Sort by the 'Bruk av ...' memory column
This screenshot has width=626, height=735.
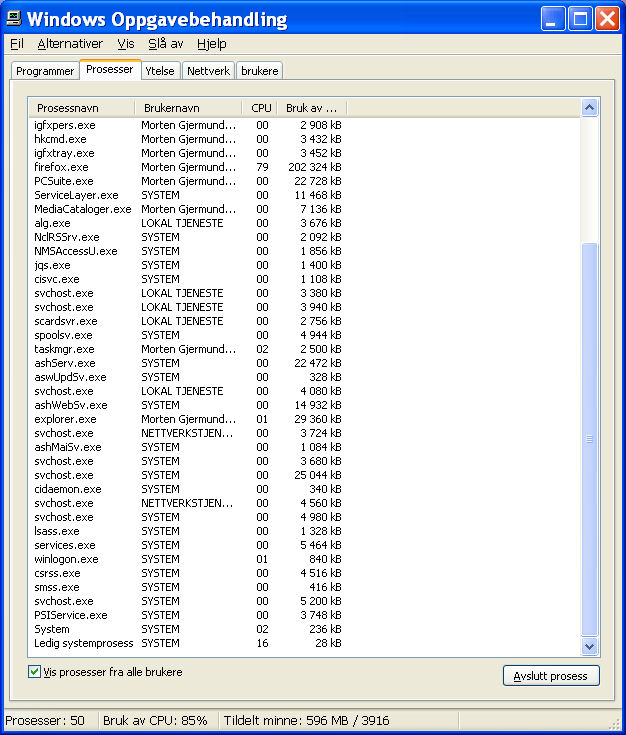click(x=312, y=108)
